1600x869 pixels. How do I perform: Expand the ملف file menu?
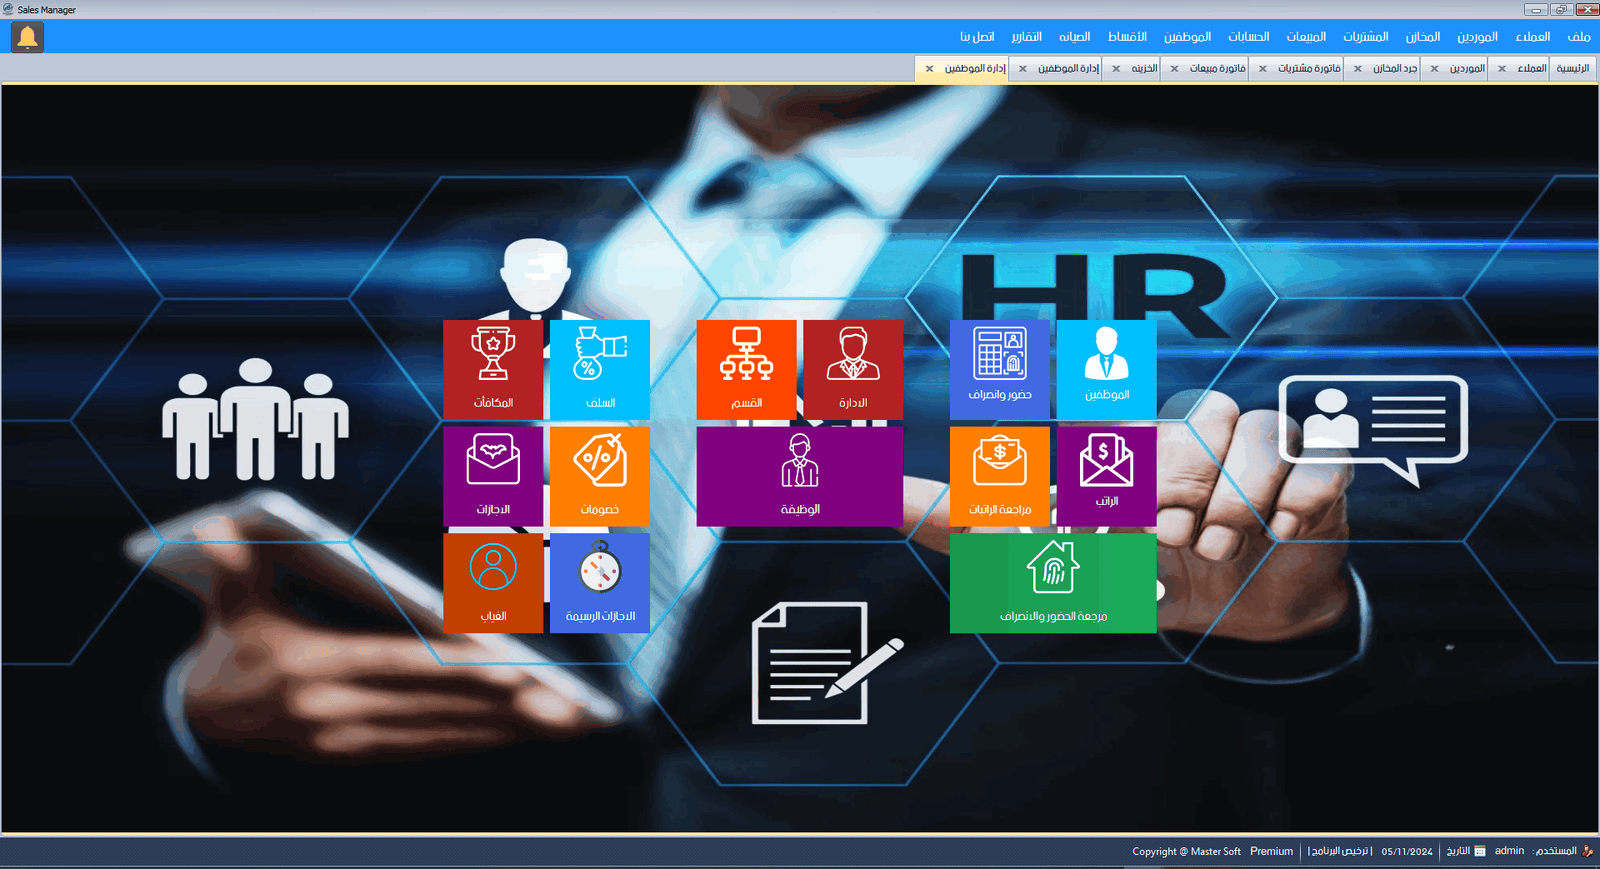point(1579,37)
